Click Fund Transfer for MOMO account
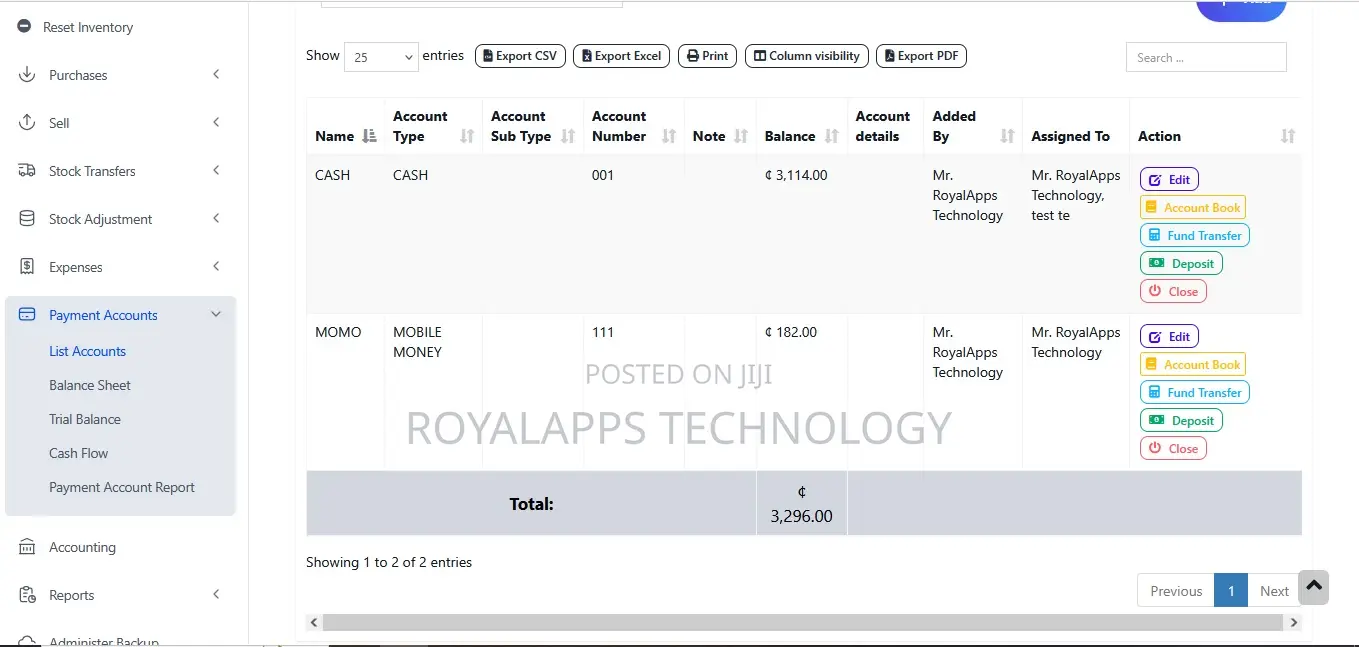 (1195, 393)
